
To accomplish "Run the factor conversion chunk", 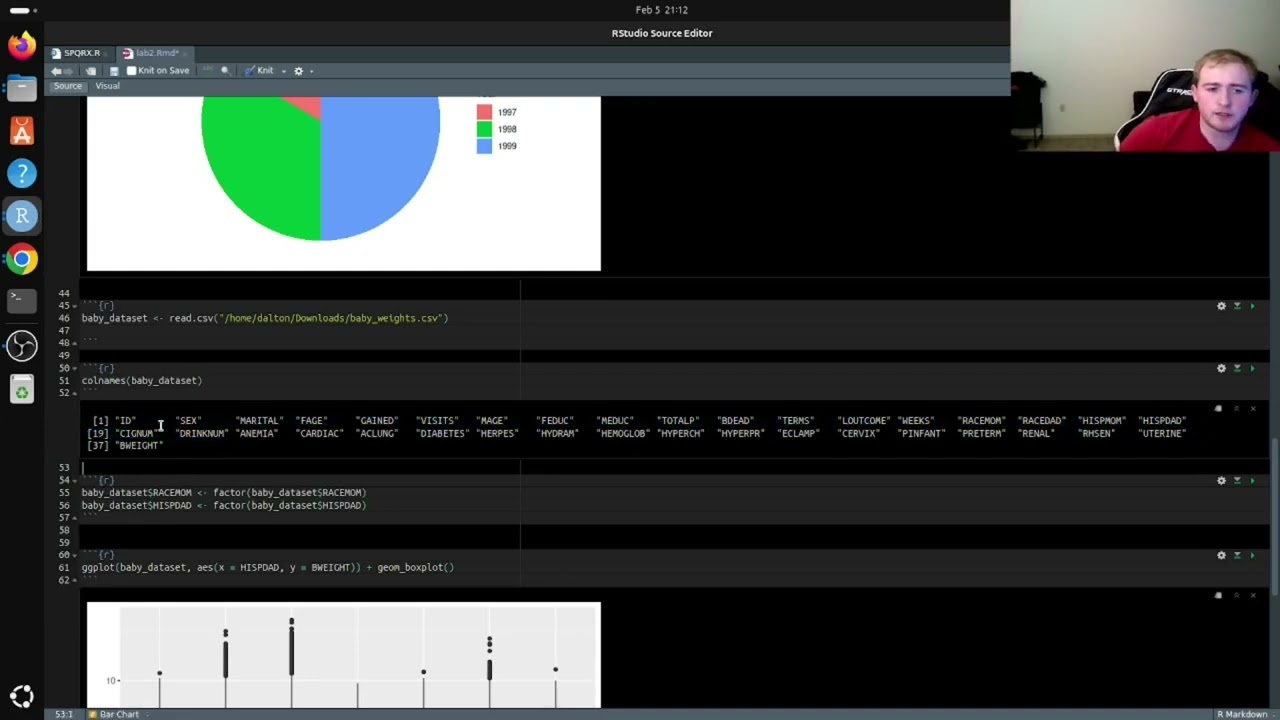I will [x=1252, y=480].
